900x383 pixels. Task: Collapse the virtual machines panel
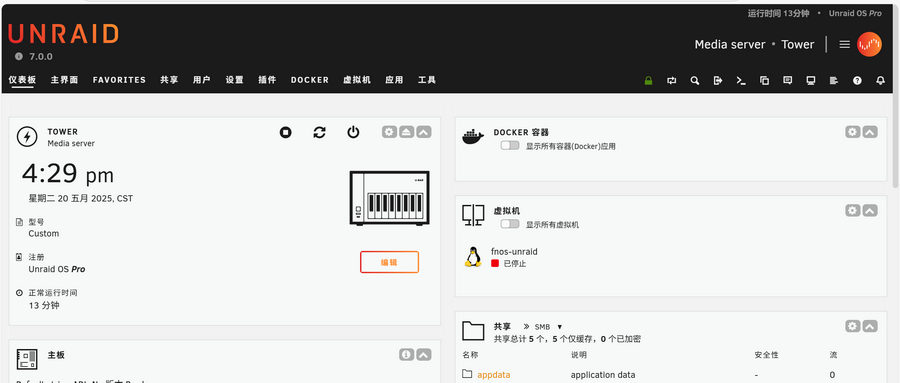[x=870, y=211]
